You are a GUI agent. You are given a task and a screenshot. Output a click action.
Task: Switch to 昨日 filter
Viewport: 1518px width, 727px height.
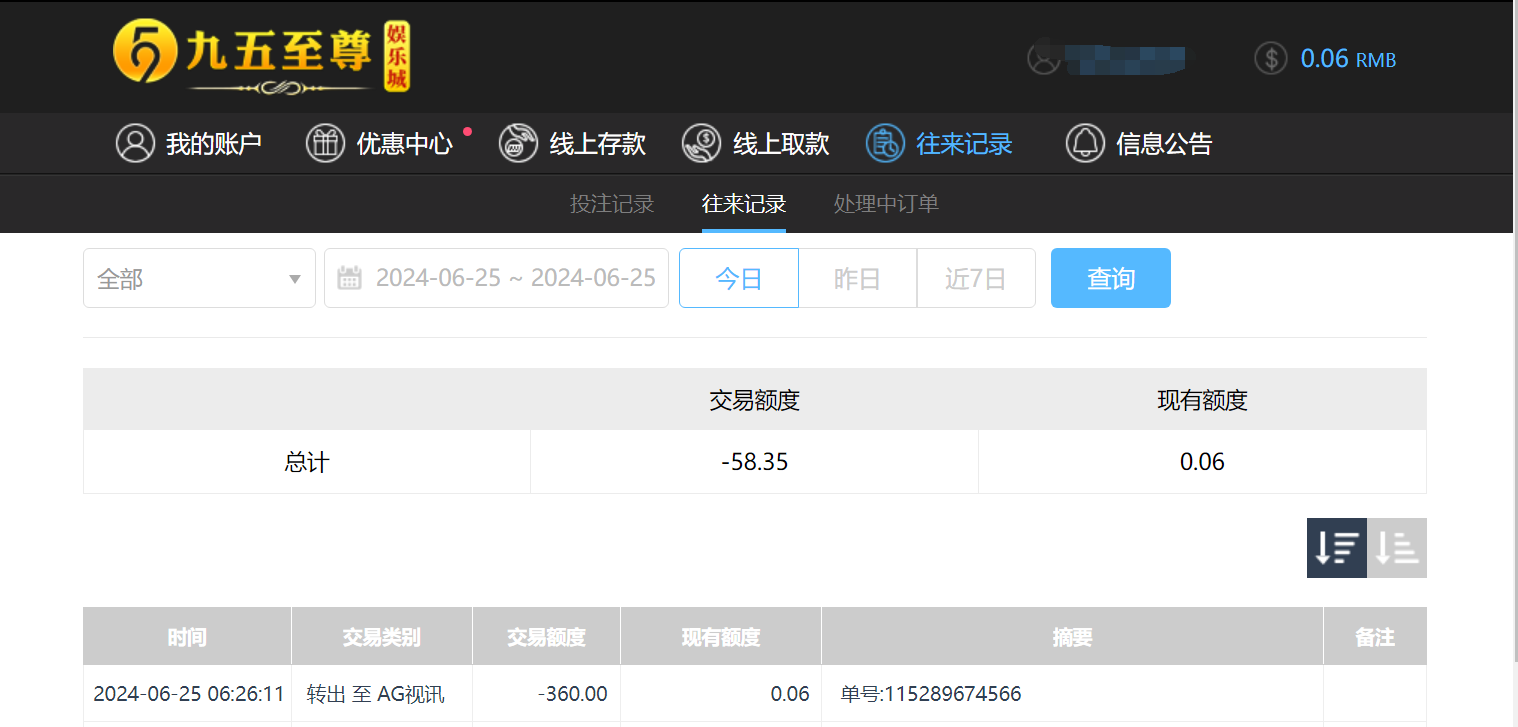coord(857,278)
